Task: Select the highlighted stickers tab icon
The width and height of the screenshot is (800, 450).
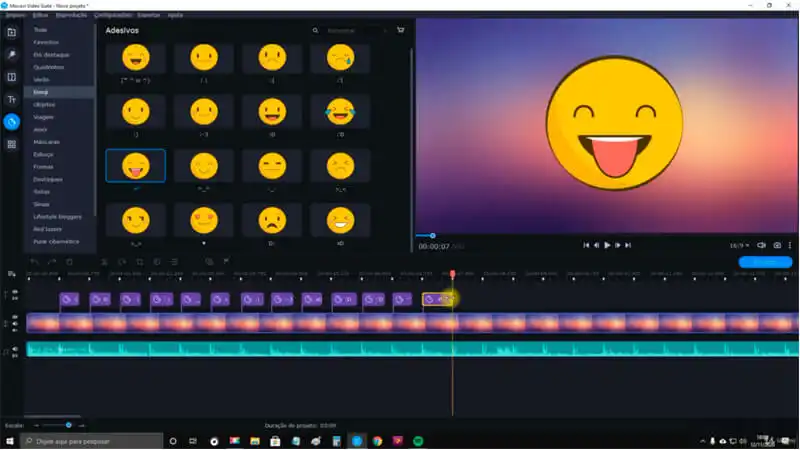Action: point(11,122)
